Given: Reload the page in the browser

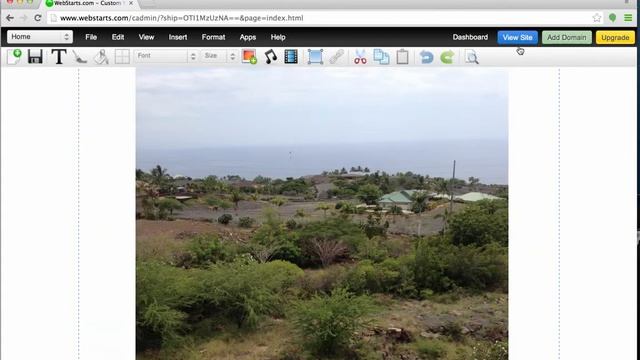Looking at the screenshot, I should click(x=38, y=18).
